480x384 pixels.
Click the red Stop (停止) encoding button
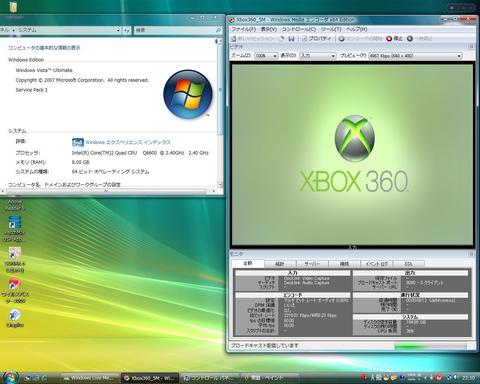pos(394,39)
